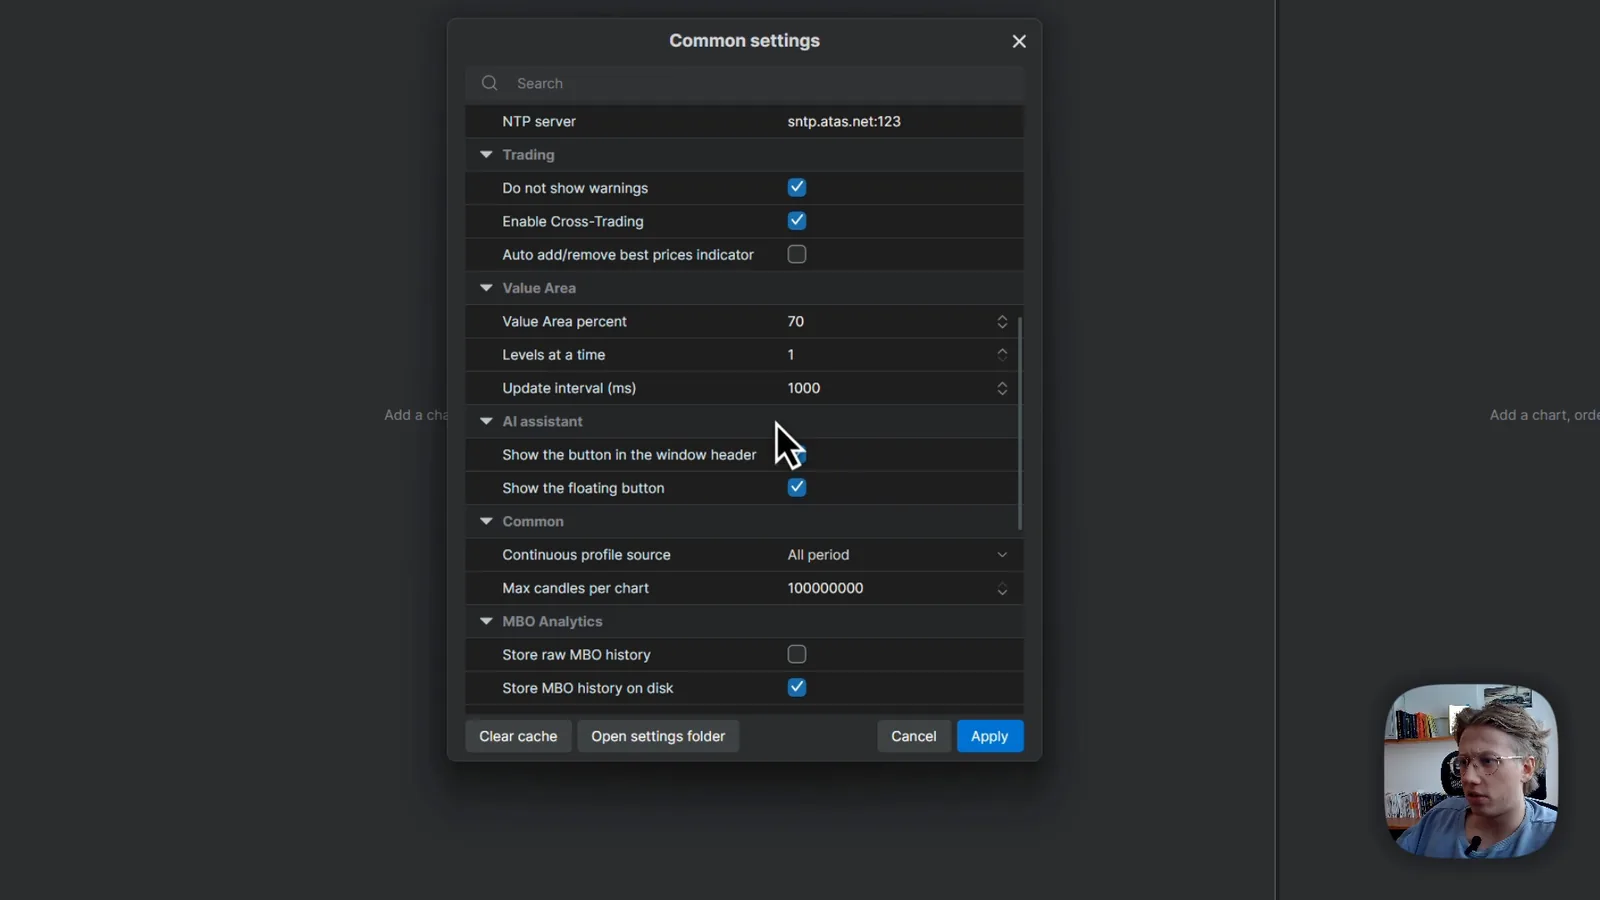The image size is (1600, 900).
Task: Collapse the Trading section
Action: pyautogui.click(x=486, y=155)
